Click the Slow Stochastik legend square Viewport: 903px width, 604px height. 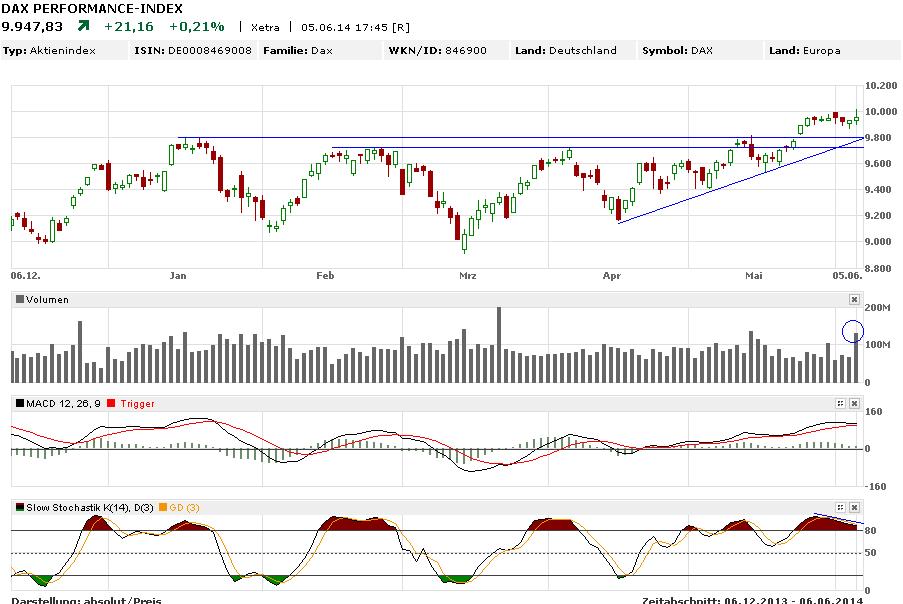click(x=20, y=507)
